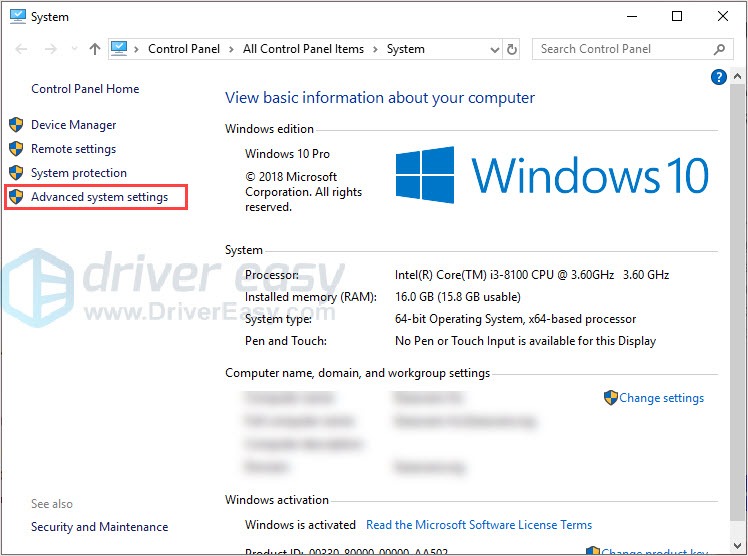Click the search magnifier icon

[x=719, y=49]
